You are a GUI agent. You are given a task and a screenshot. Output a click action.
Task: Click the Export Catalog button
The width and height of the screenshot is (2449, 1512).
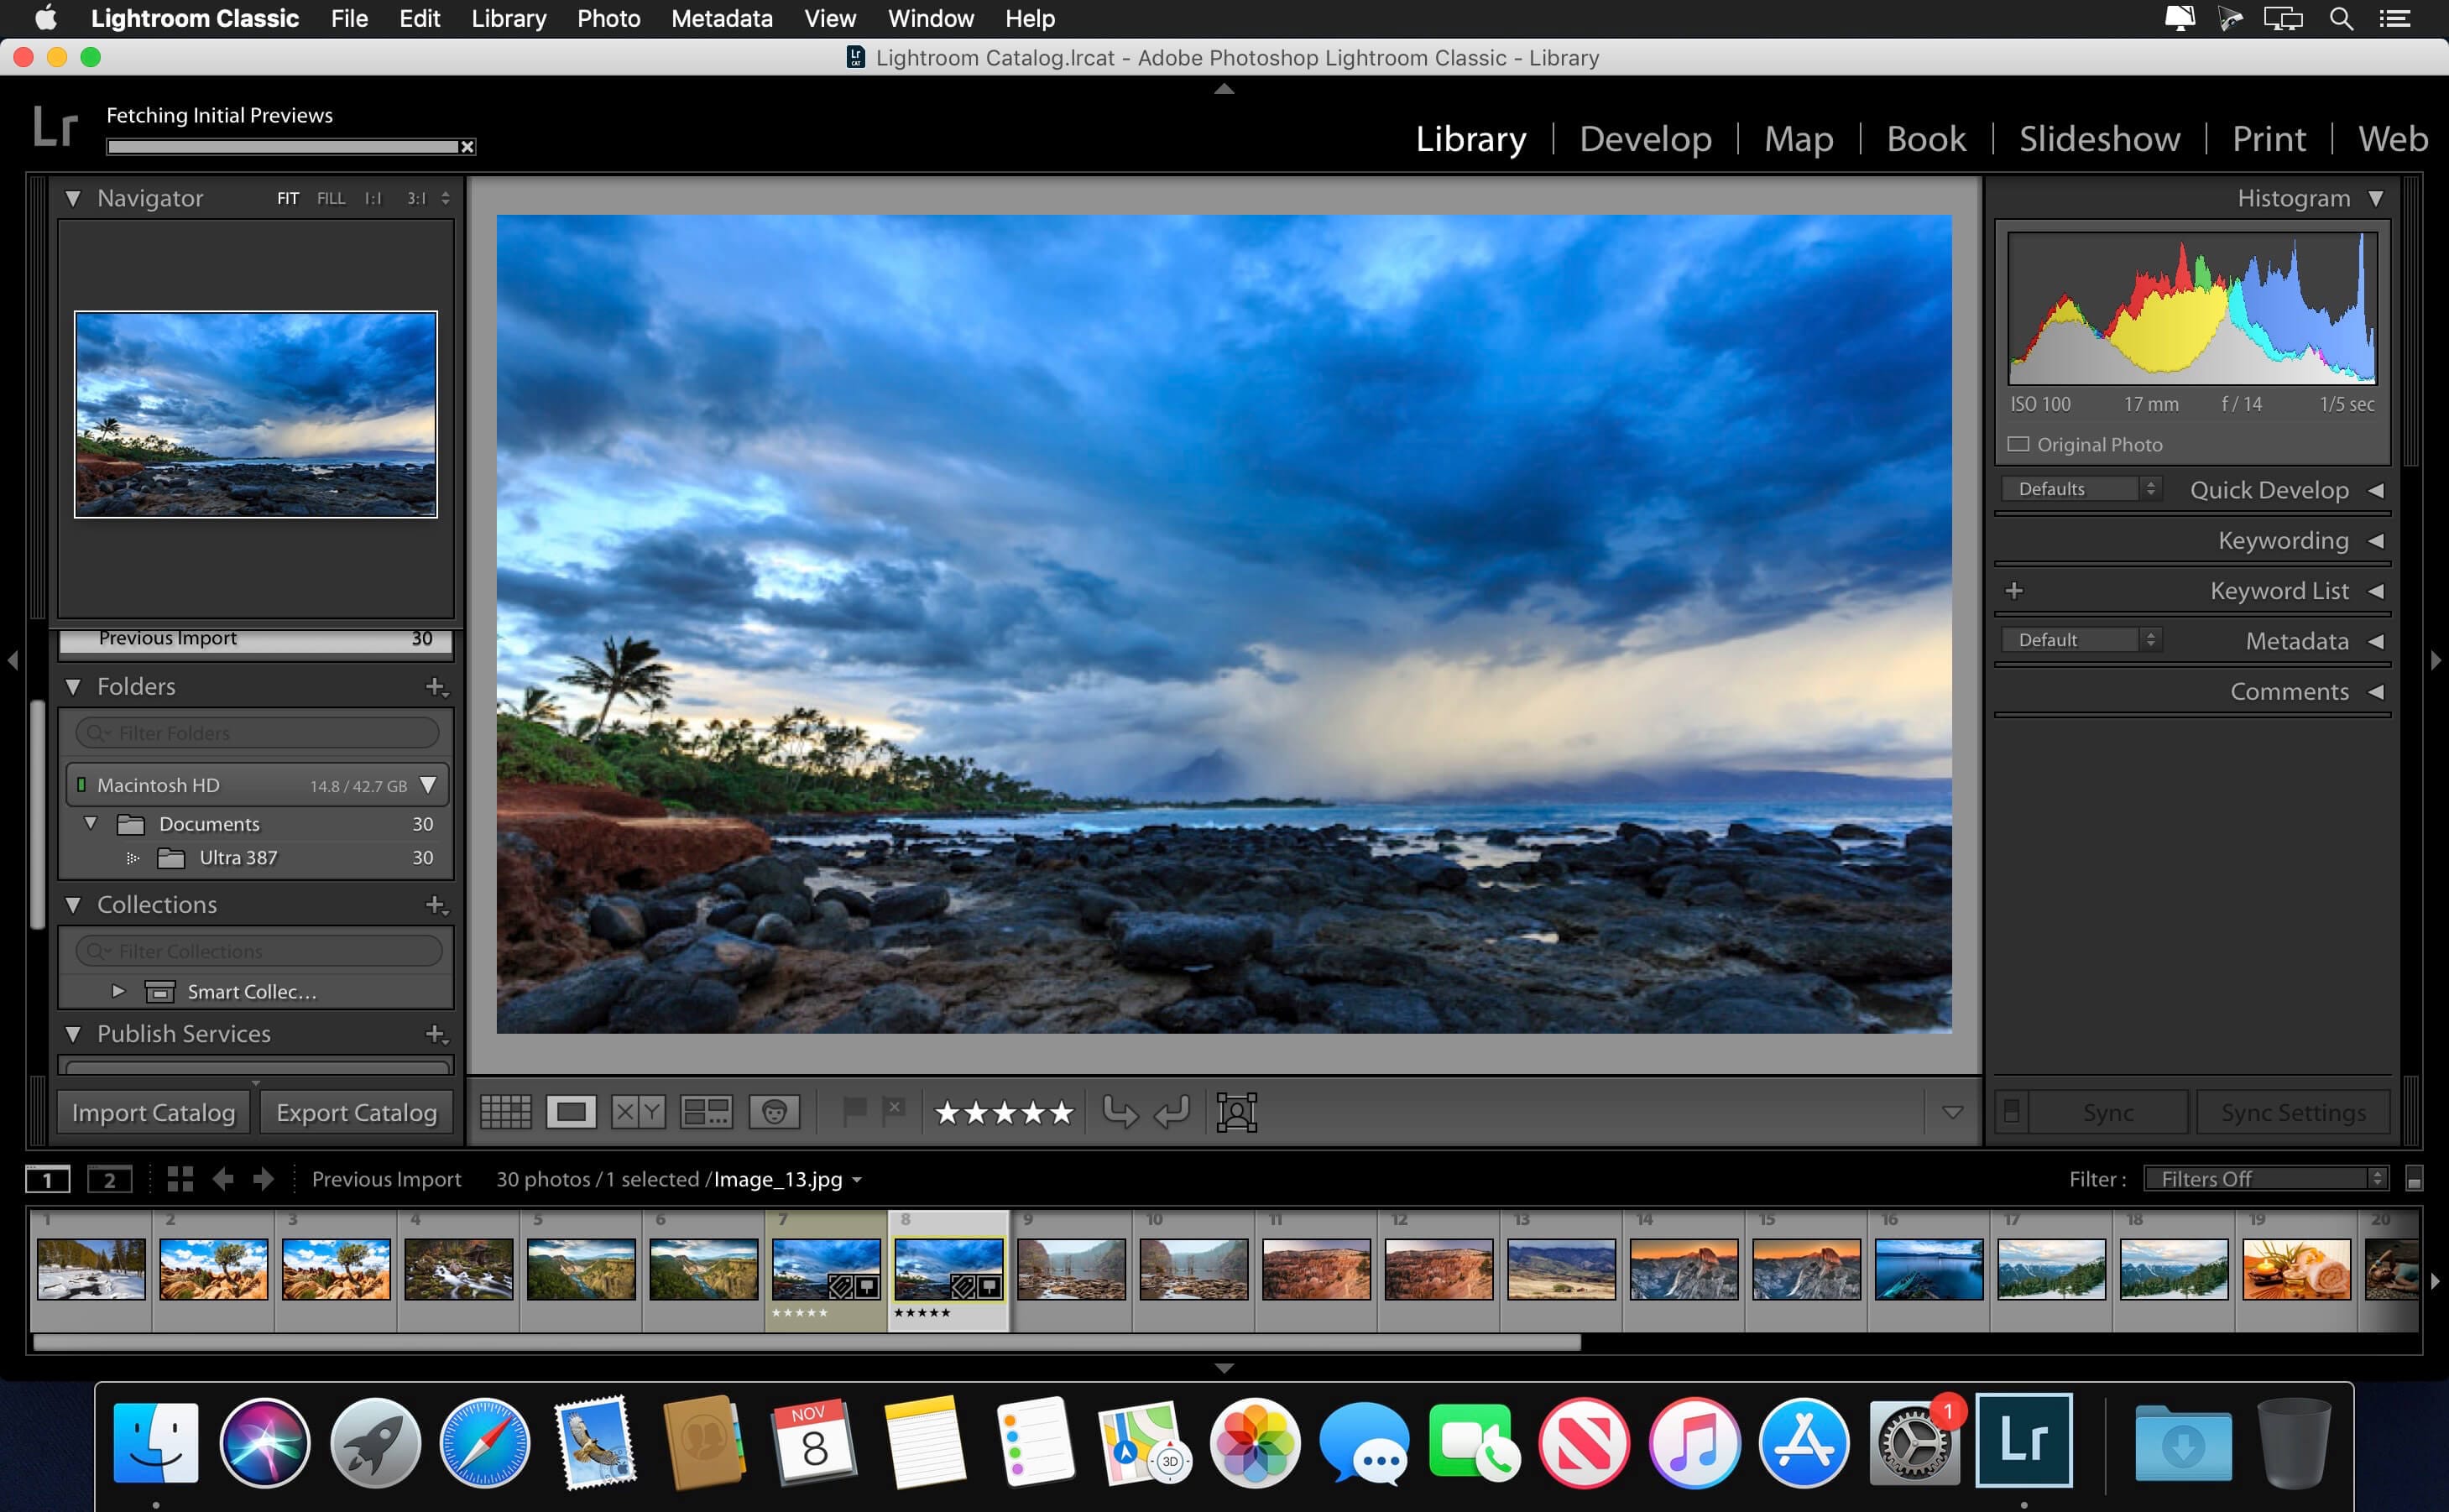tap(357, 1112)
